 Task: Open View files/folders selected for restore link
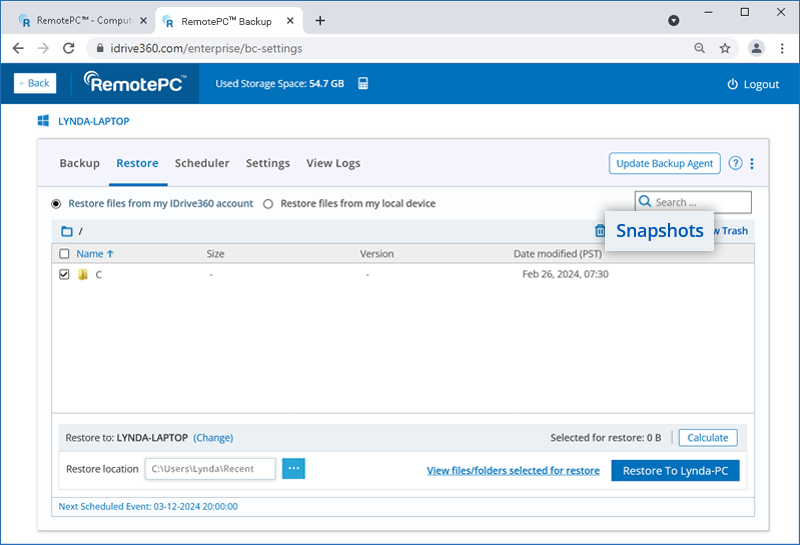[x=513, y=470]
